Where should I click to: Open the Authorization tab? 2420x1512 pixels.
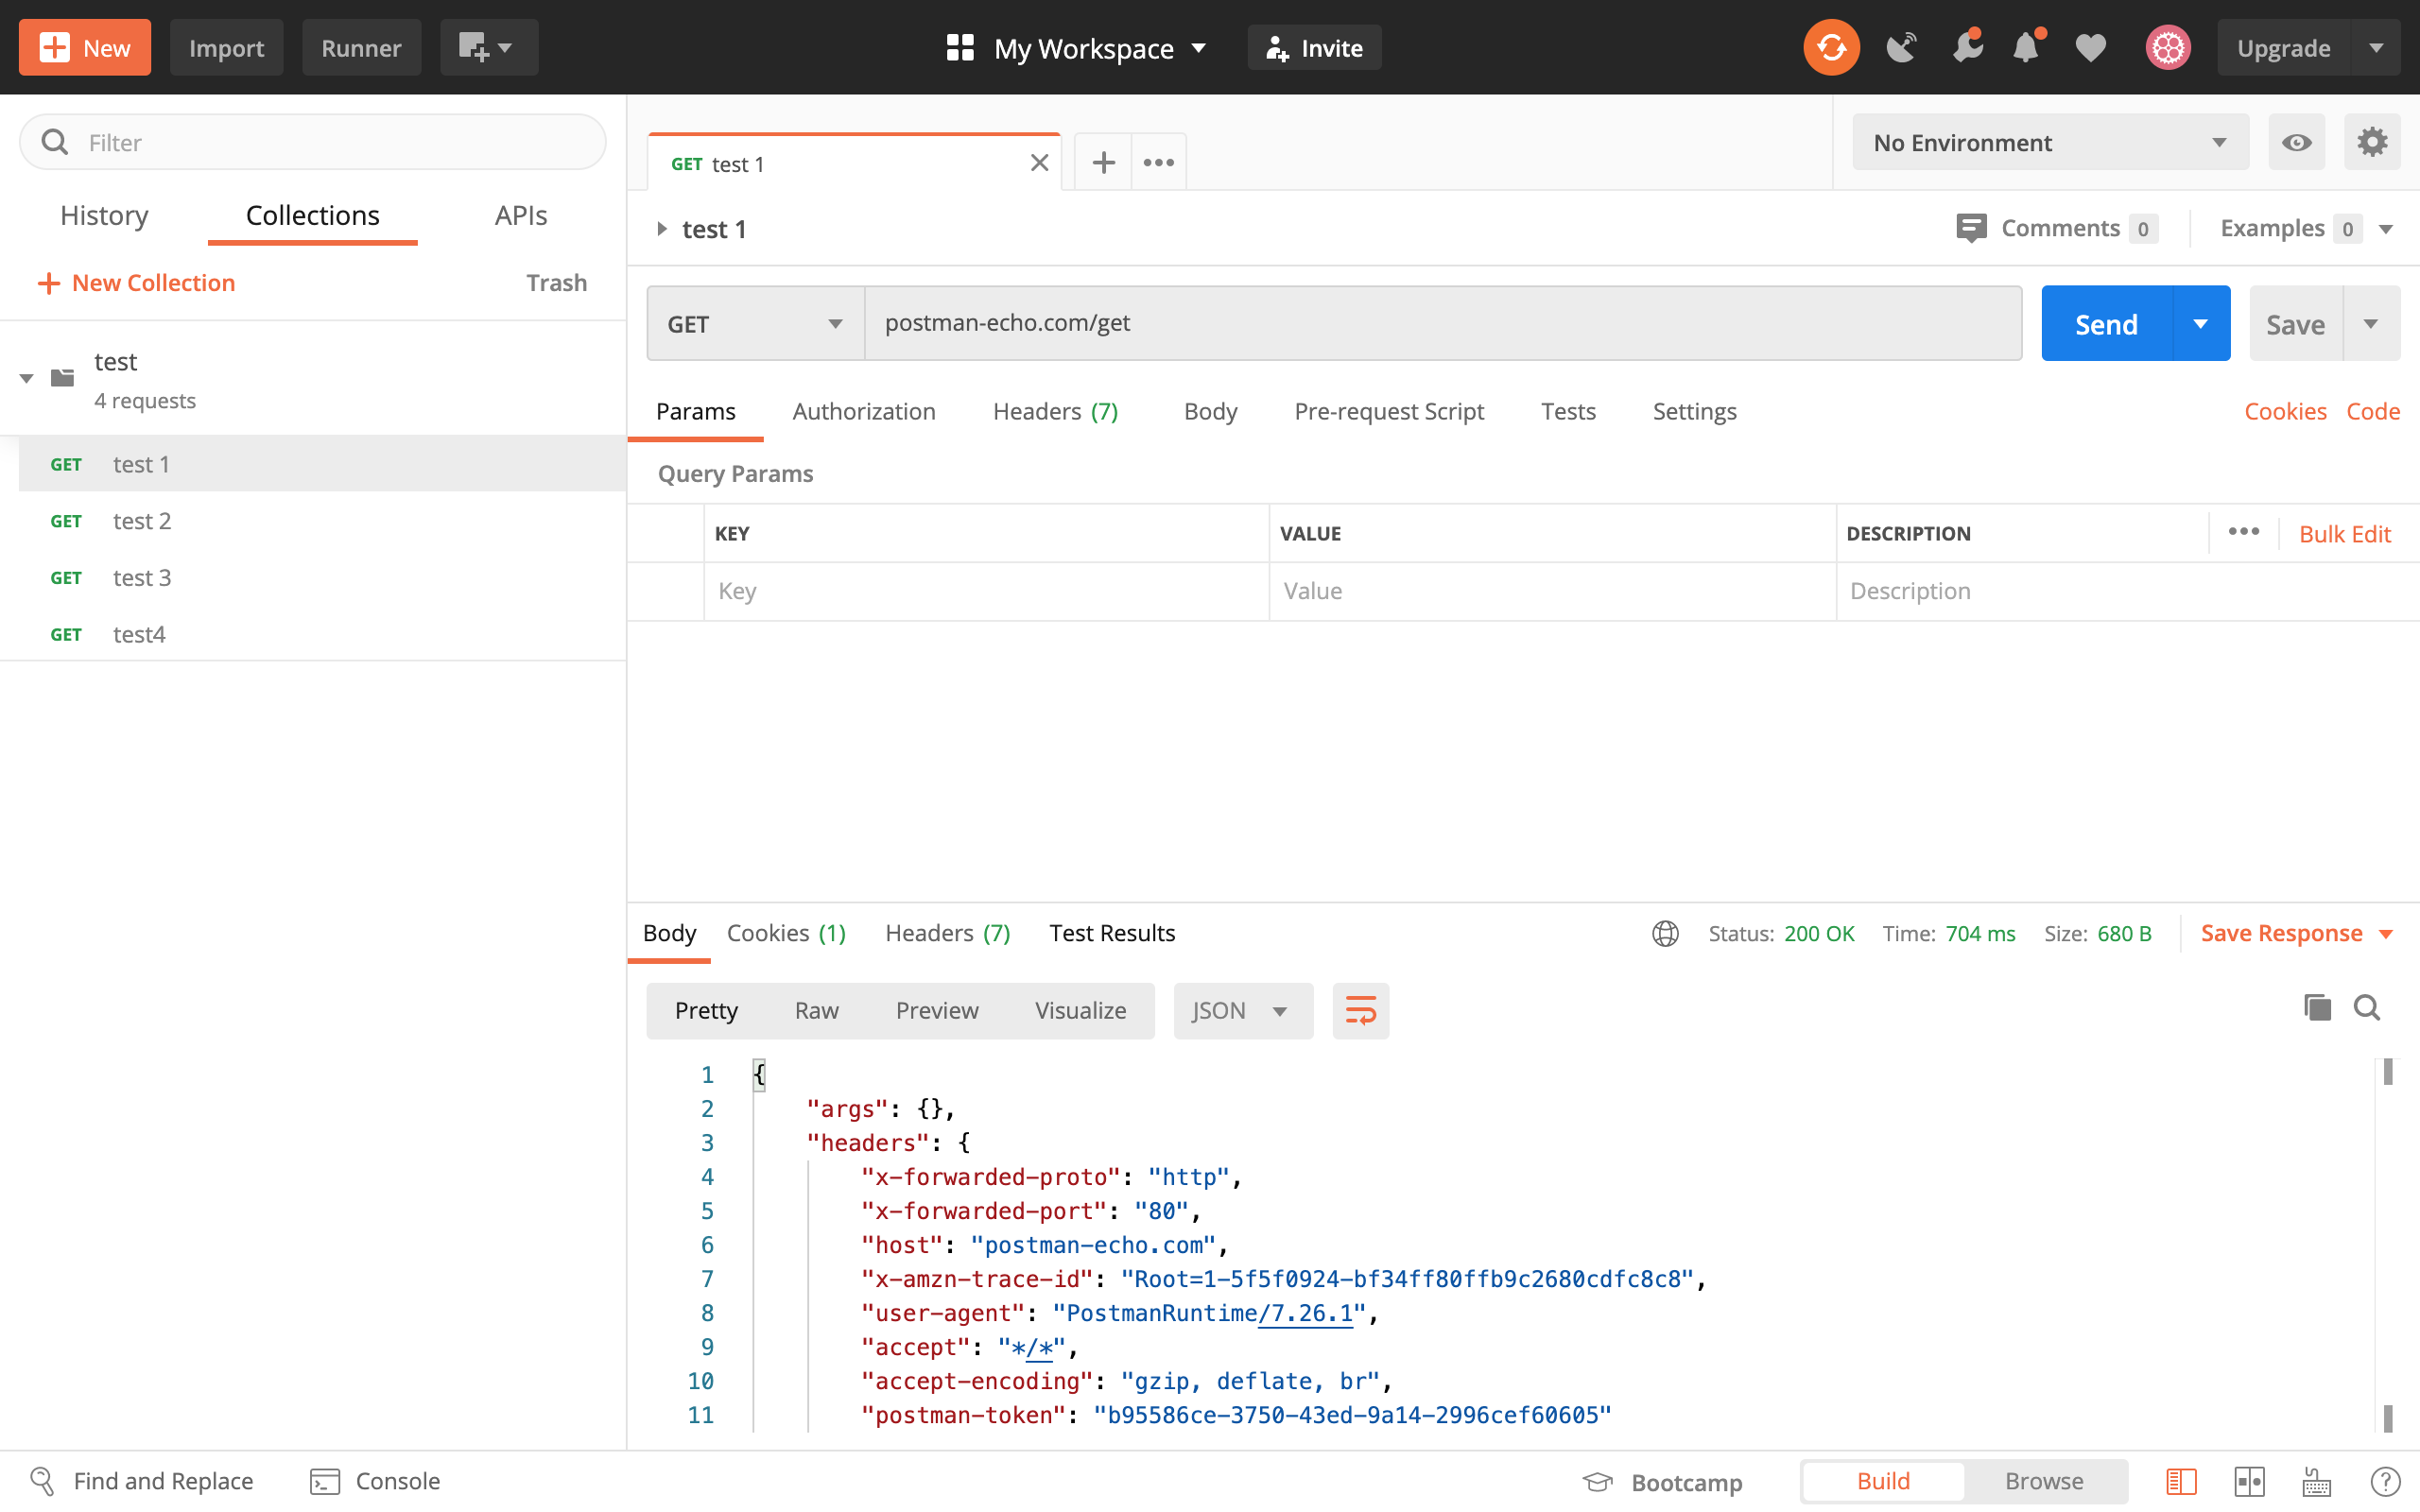864,411
